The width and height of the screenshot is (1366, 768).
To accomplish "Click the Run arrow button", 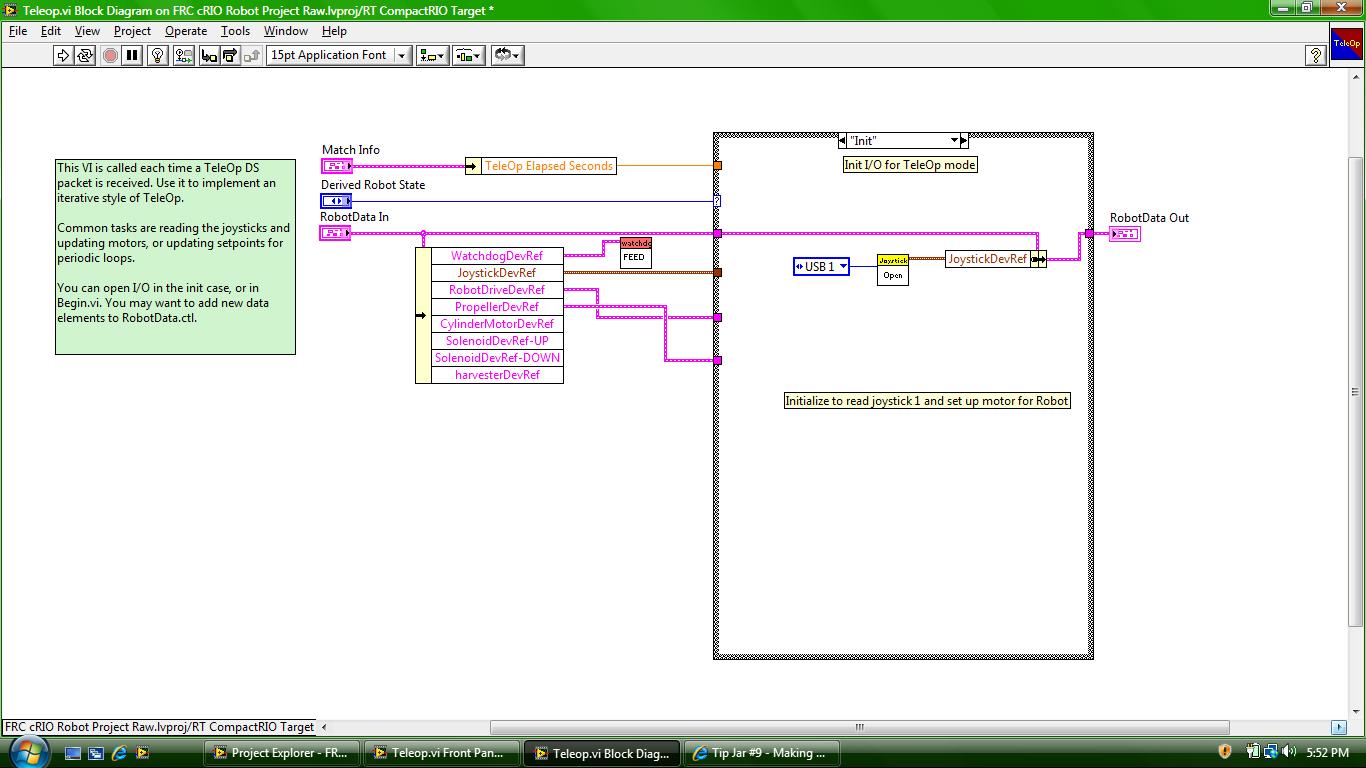I will pos(63,56).
